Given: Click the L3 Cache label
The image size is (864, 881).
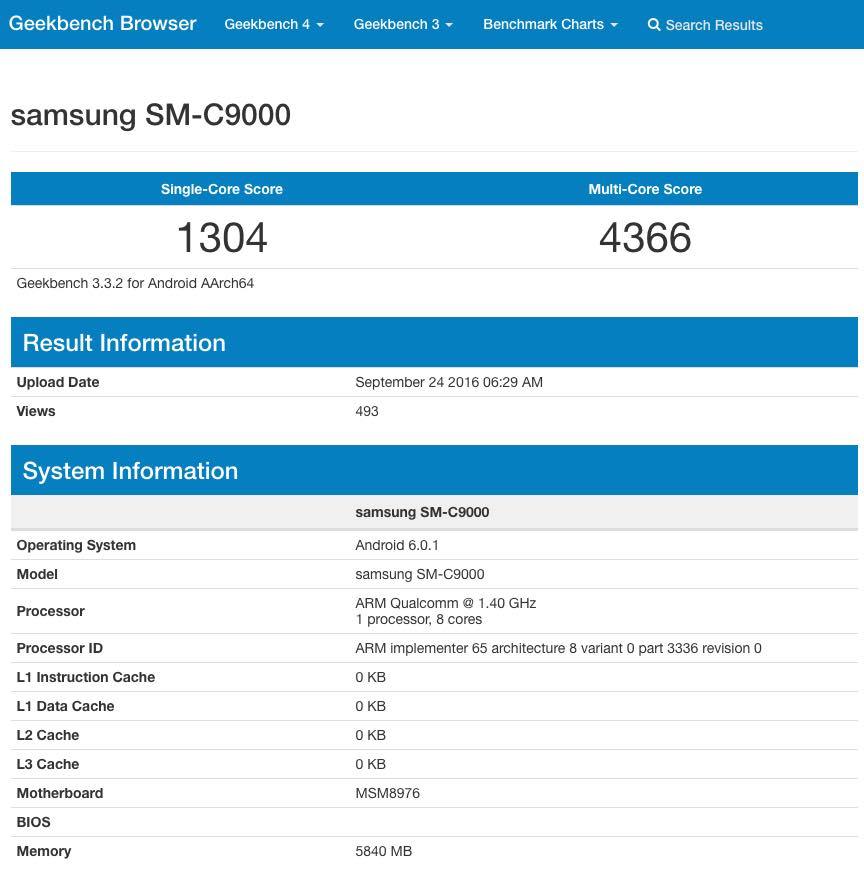Looking at the screenshot, I should point(48,764).
